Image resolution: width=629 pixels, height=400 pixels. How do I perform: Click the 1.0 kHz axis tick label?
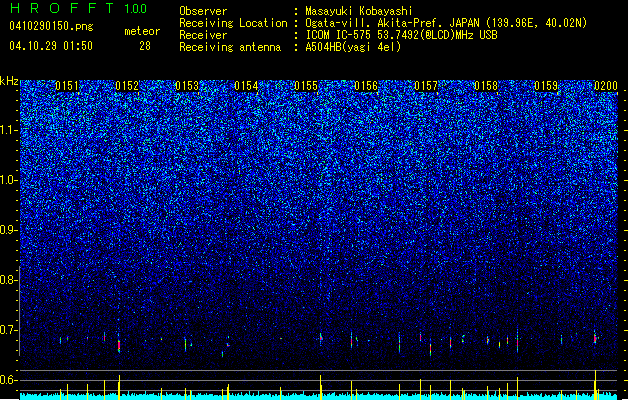tap(9, 180)
